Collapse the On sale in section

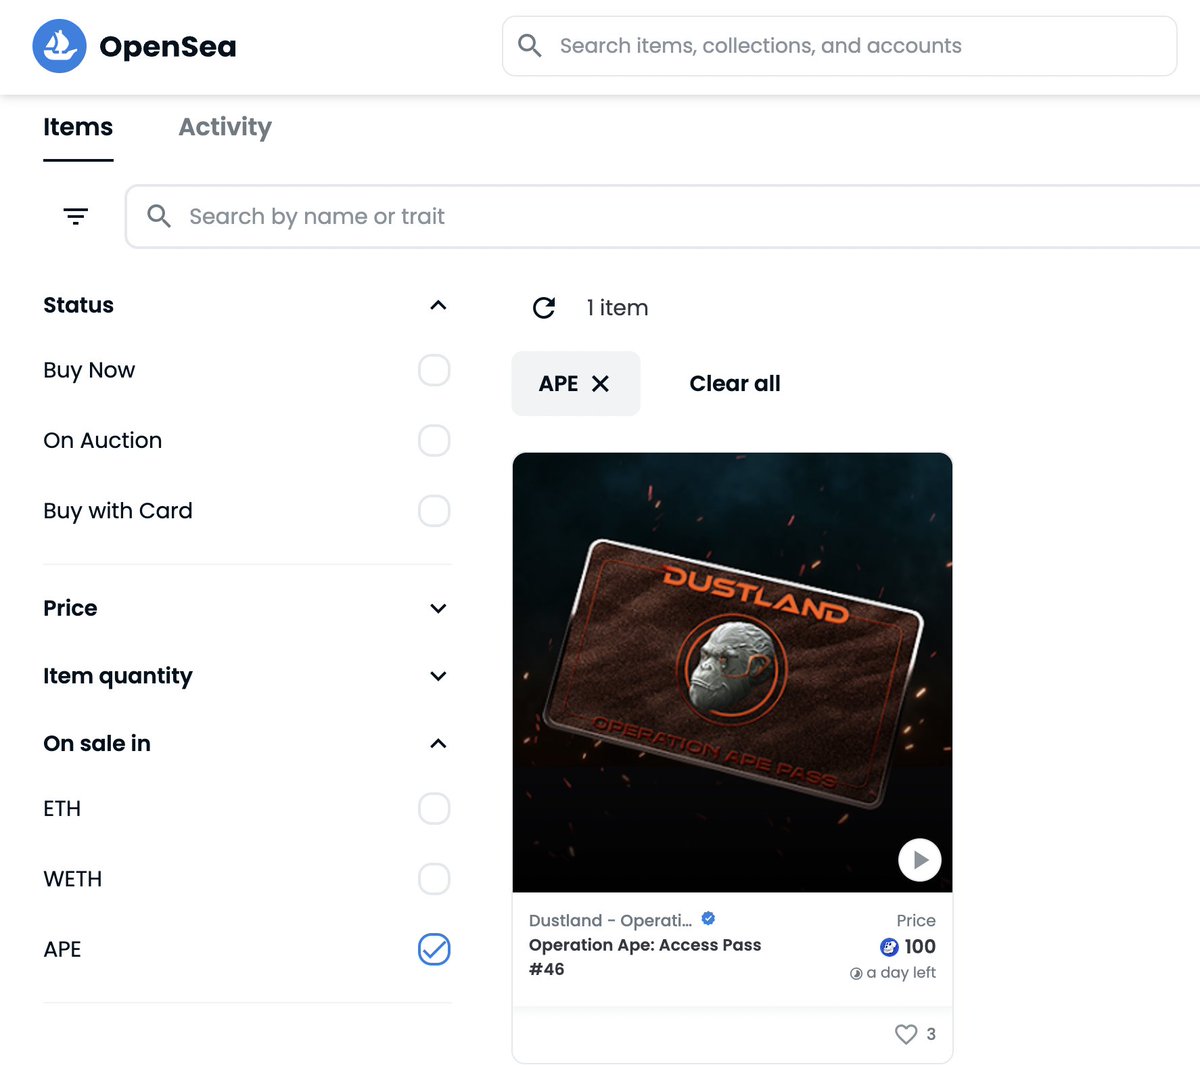click(438, 743)
